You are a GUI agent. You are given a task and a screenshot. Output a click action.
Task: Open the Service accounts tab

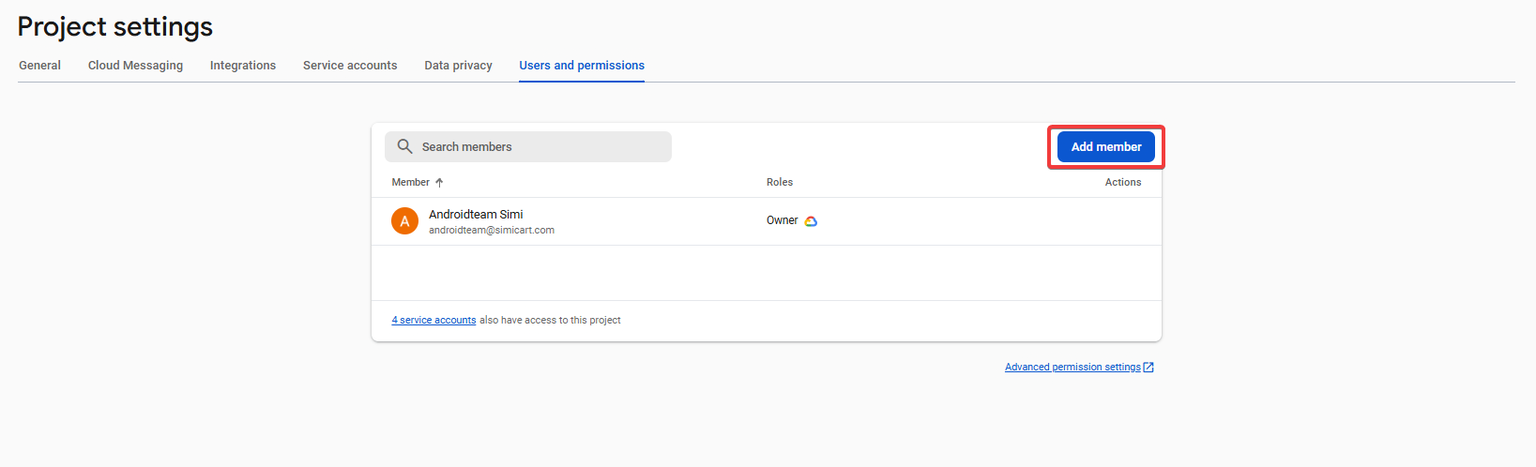click(x=350, y=65)
